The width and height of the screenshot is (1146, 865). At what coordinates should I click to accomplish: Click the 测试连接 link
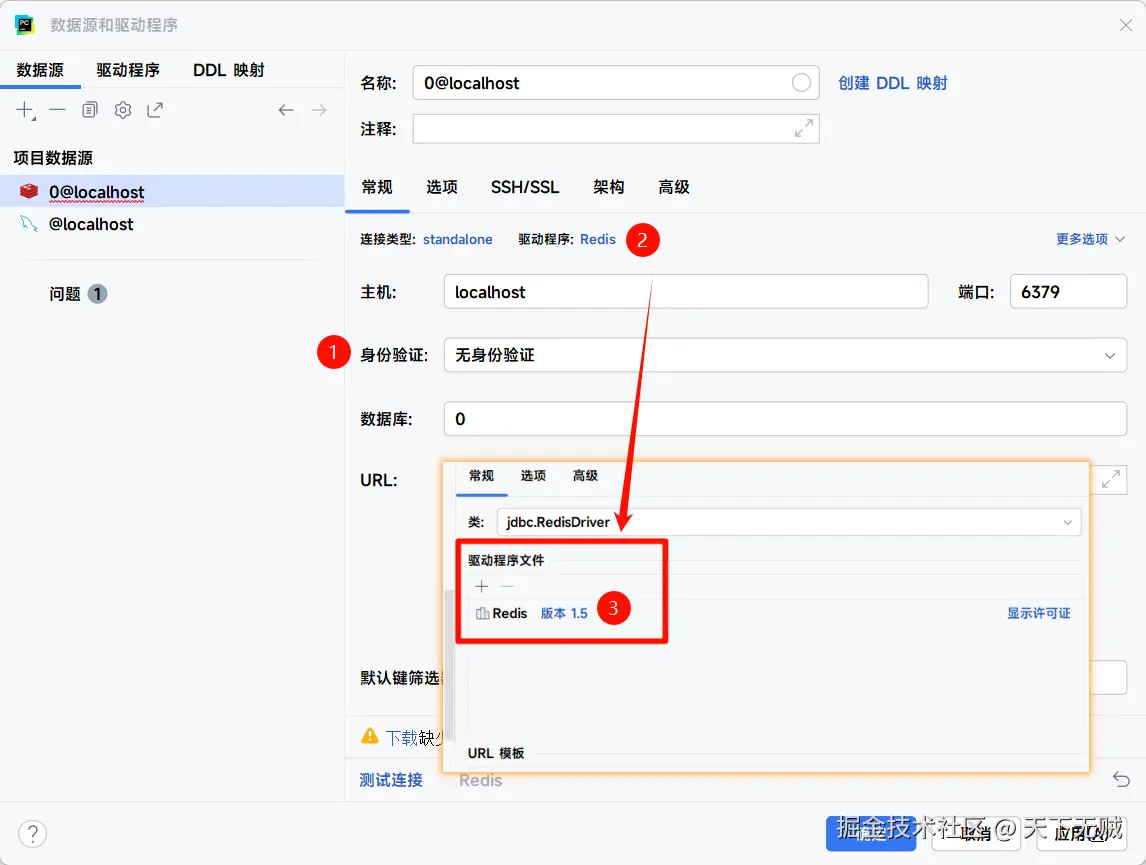tap(391, 780)
